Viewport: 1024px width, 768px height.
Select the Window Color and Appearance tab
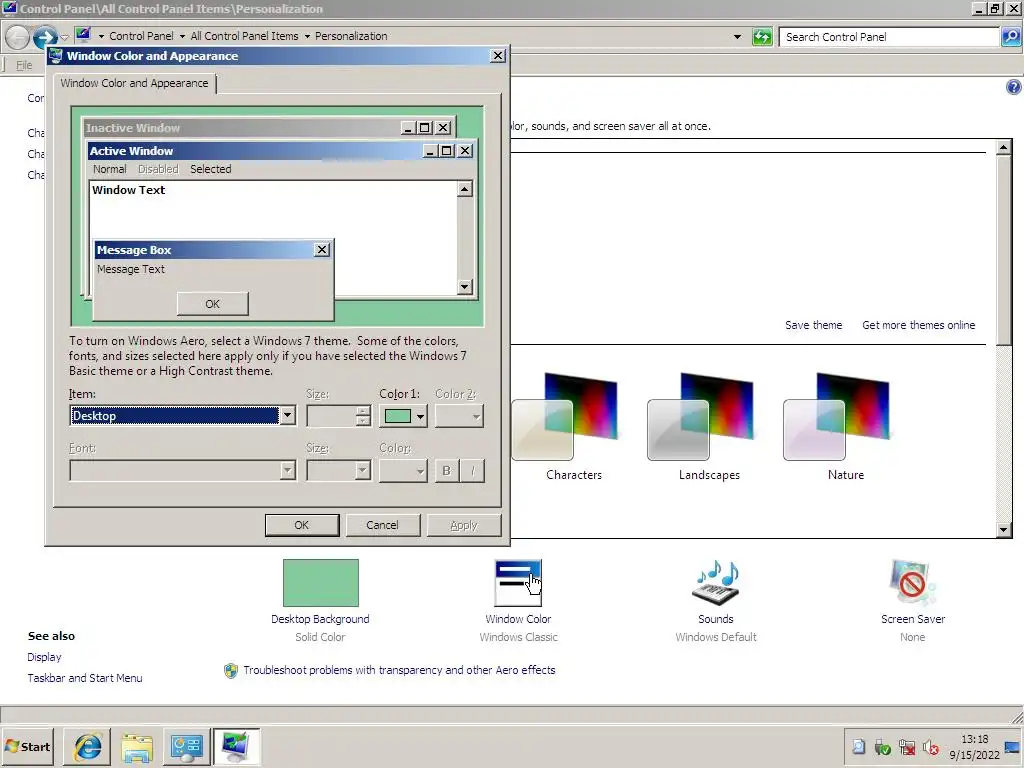[135, 84]
